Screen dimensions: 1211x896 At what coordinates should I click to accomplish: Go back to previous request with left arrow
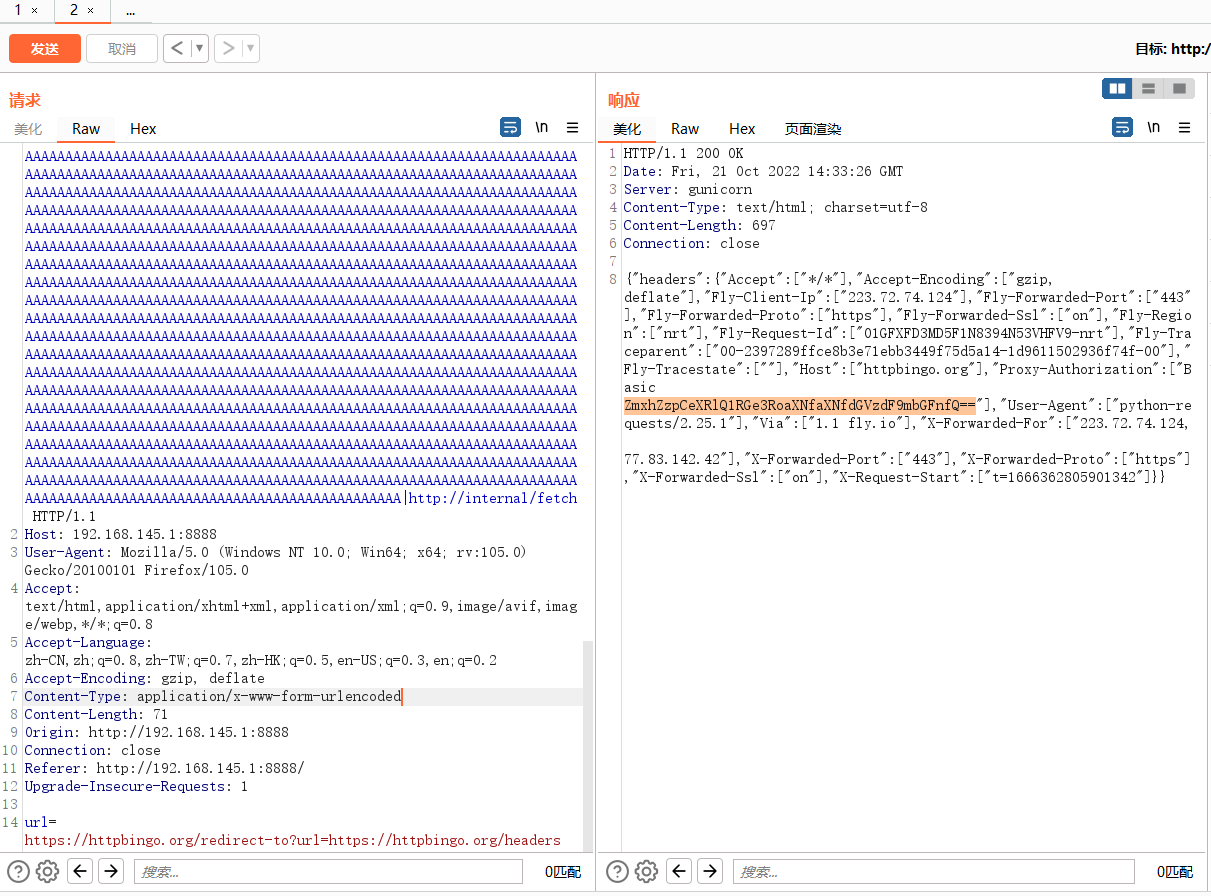click(177, 48)
